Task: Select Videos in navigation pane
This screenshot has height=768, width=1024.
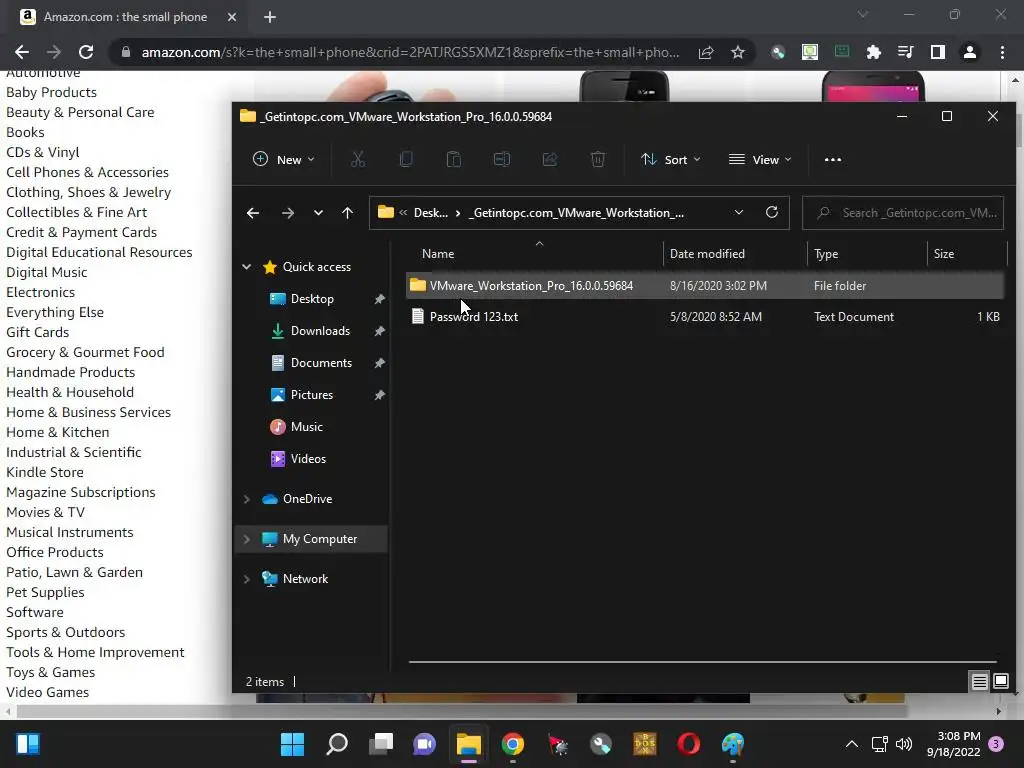Action: pyautogui.click(x=308, y=458)
